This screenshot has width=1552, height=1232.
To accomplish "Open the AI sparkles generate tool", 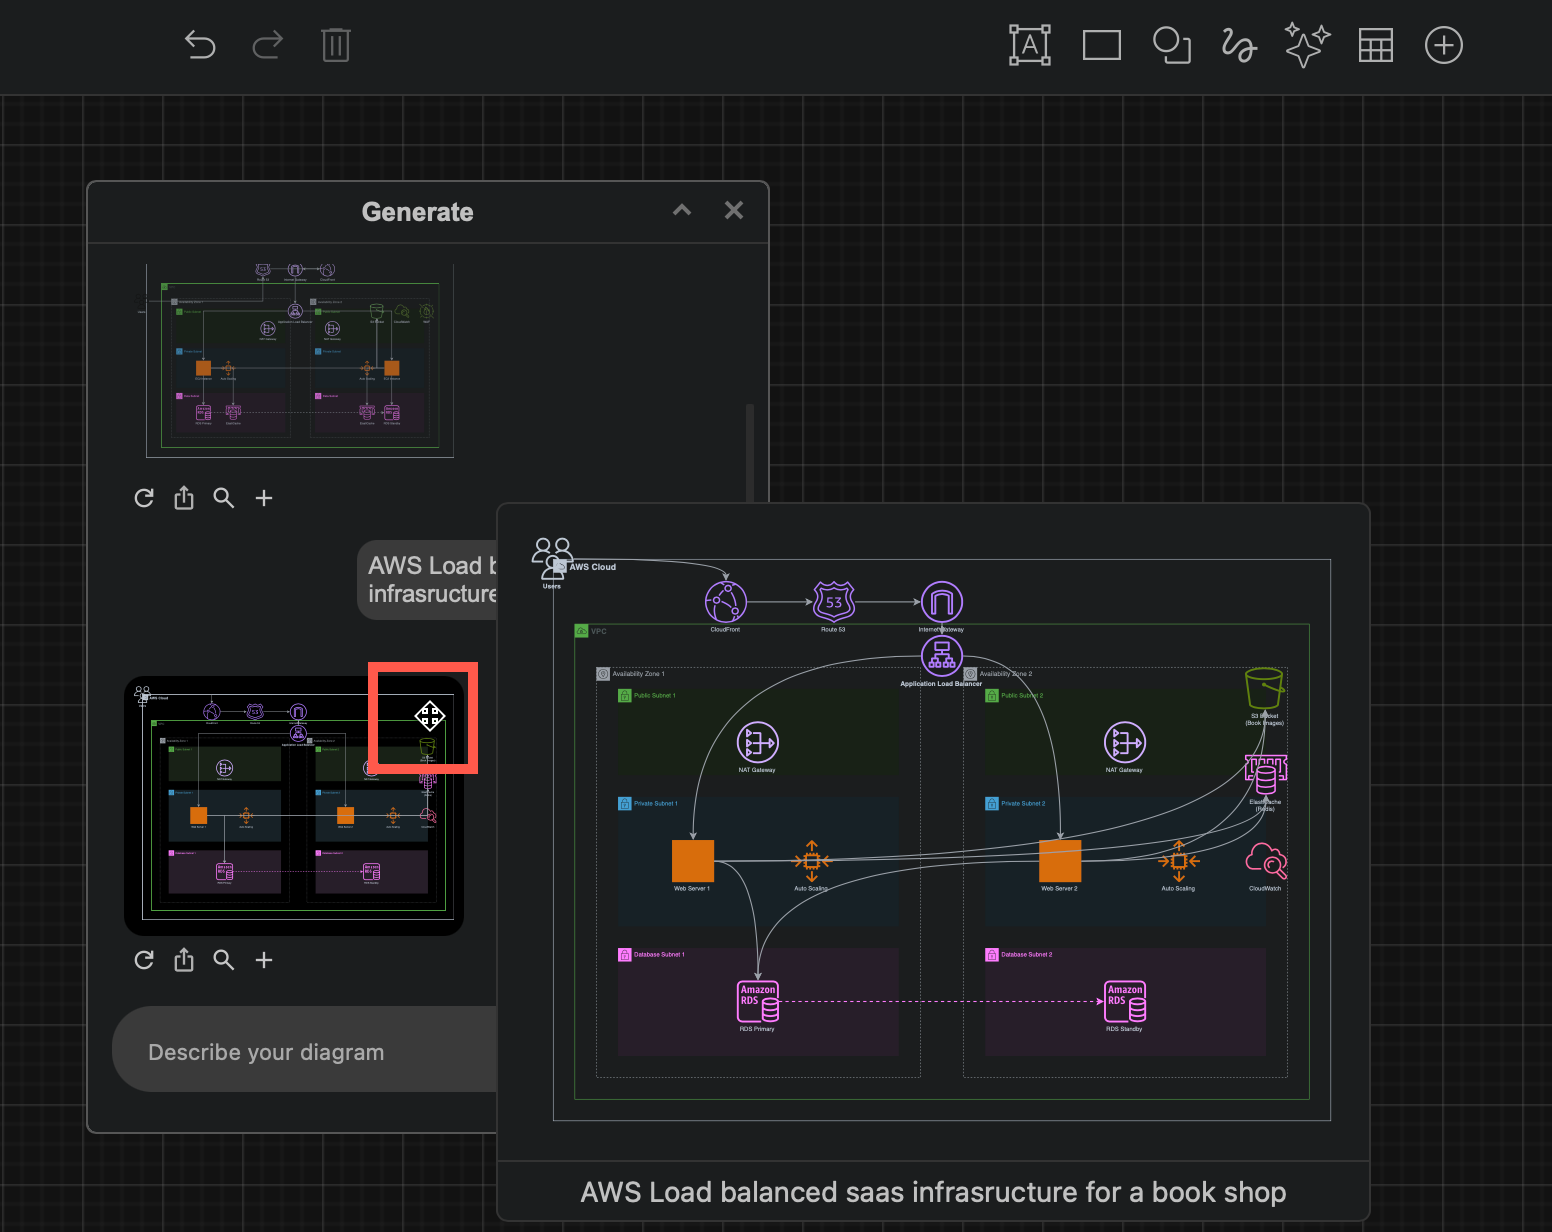I will click(1306, 44).
